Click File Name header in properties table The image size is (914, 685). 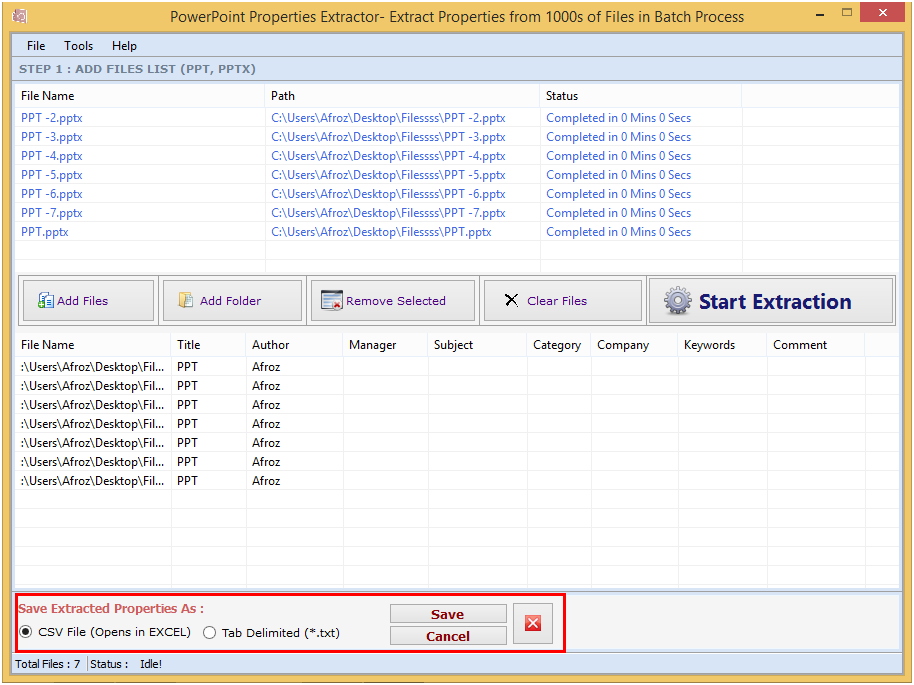click(x=93, y=345)
